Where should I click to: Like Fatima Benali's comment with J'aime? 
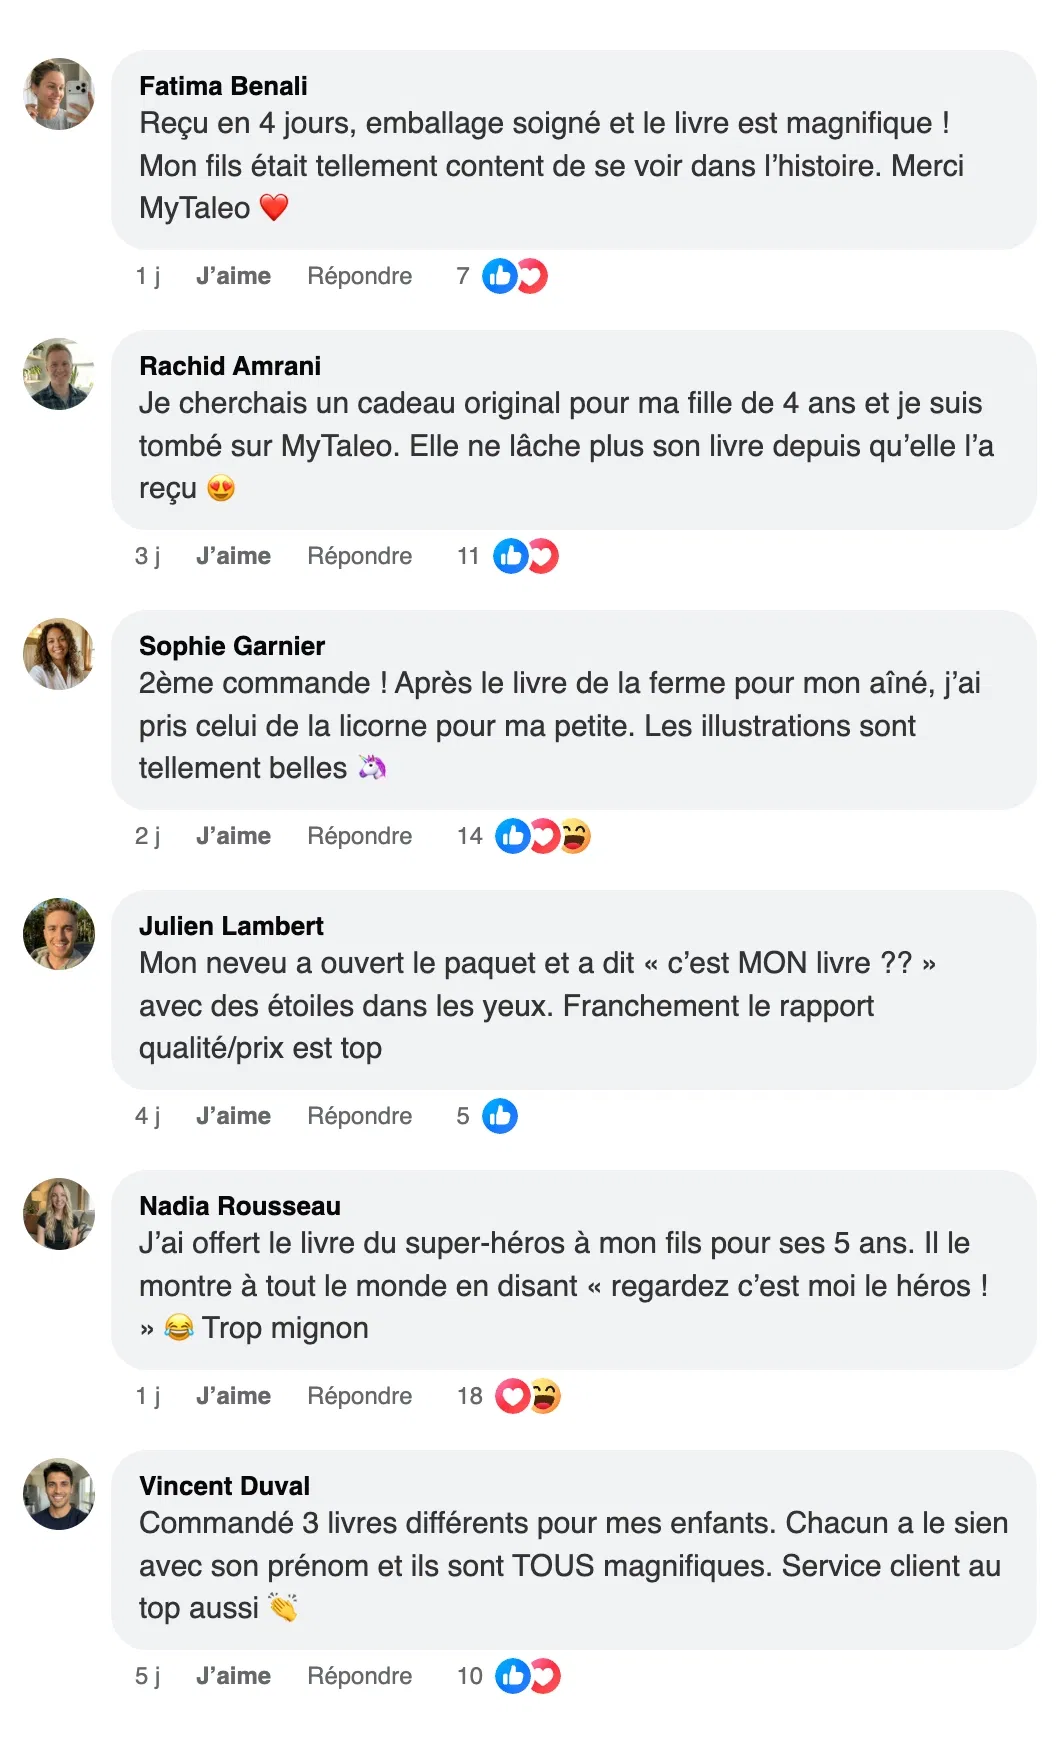click(233, 276)
